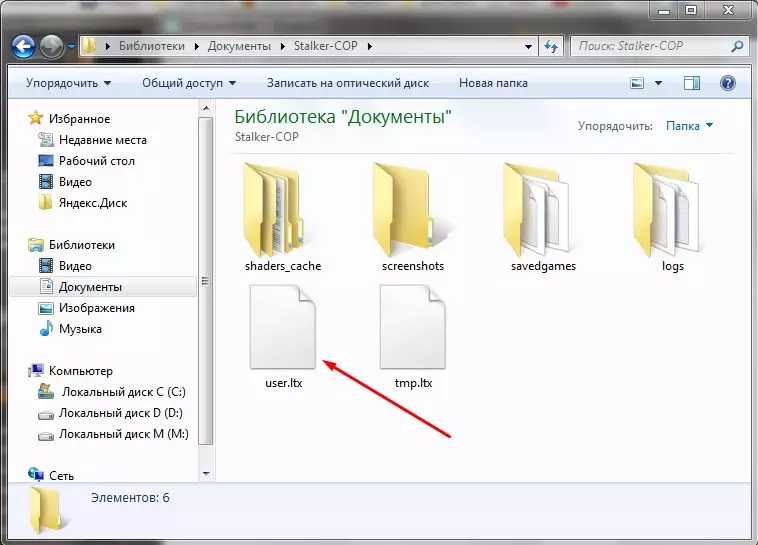
Task: Open Локальный диск D (D:)
Action: pyautogui.click(x=120, y=413)
